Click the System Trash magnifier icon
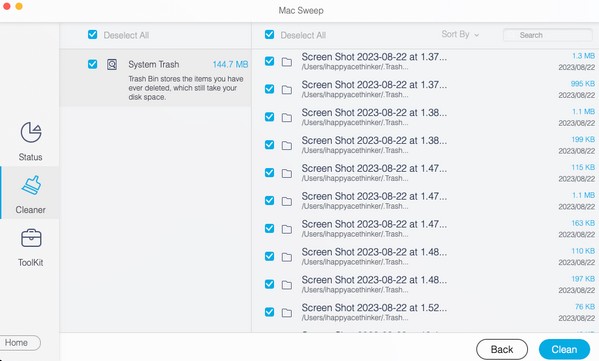Screen dimensions: 599x361 [112, 64]
